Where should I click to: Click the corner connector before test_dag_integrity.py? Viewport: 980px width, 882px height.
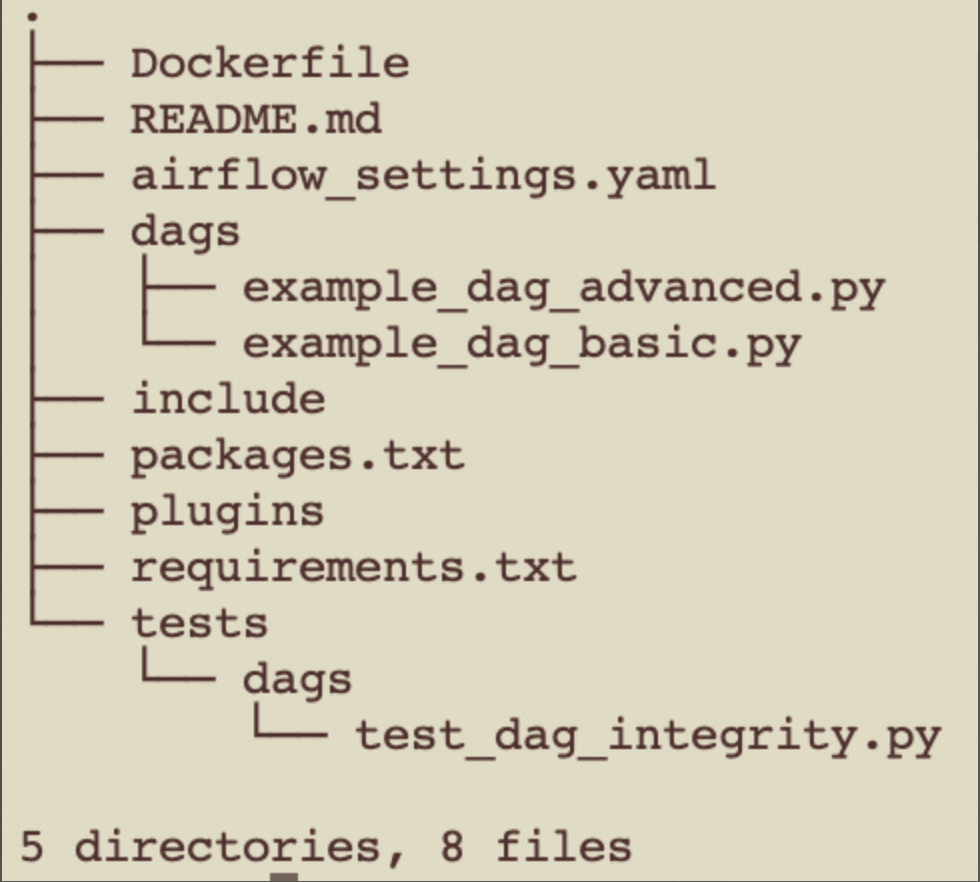290,732
